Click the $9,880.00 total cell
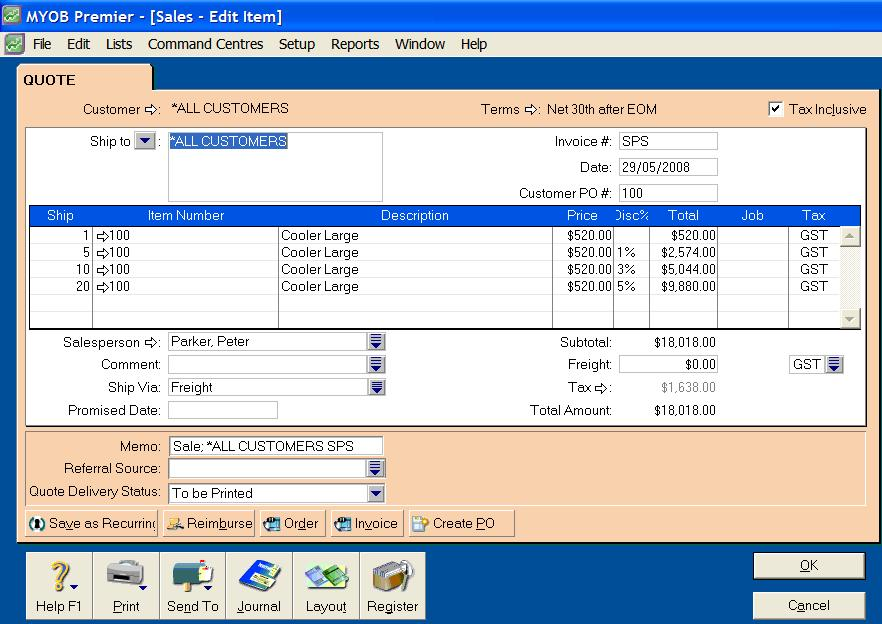The height and width of the screenshot is (624, 882). point(683,287)
